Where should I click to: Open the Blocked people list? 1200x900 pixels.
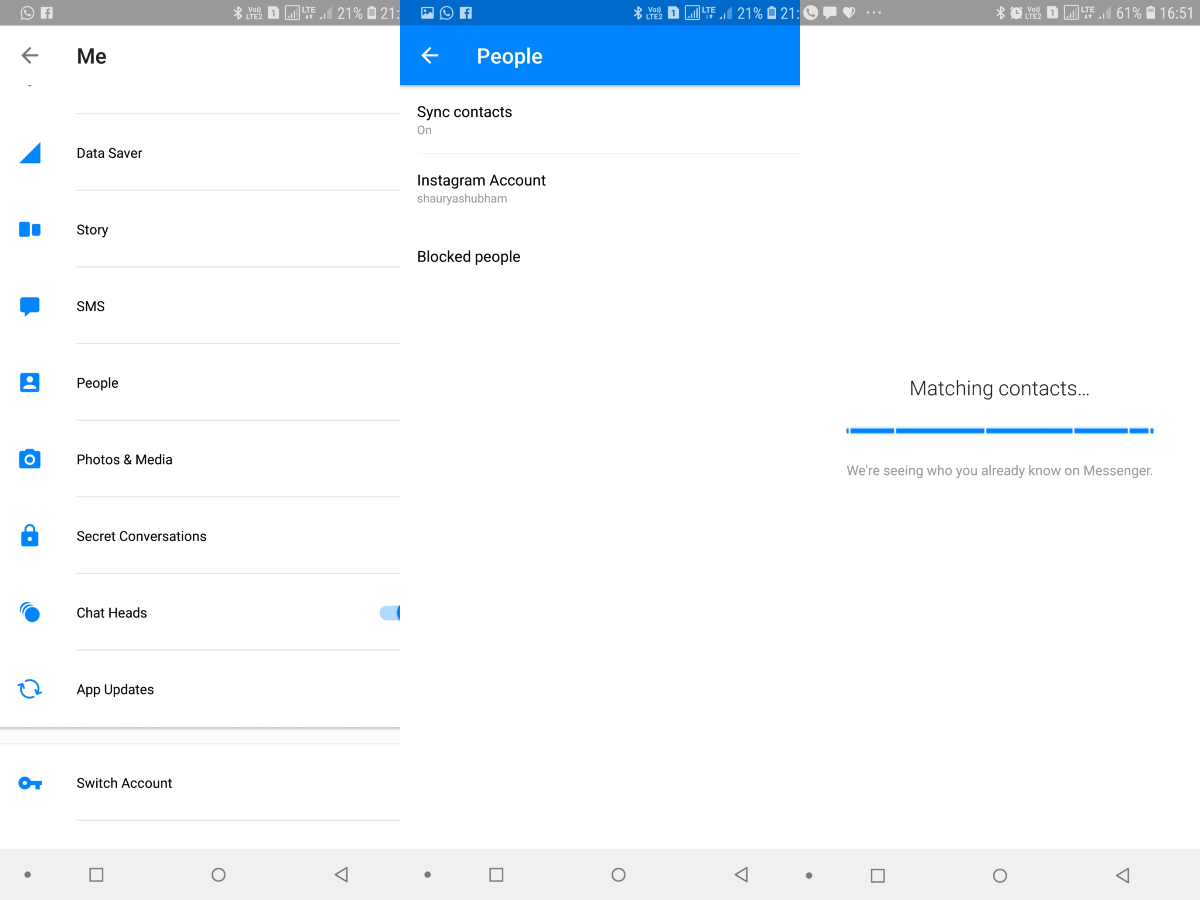click(x=468, y=256)
